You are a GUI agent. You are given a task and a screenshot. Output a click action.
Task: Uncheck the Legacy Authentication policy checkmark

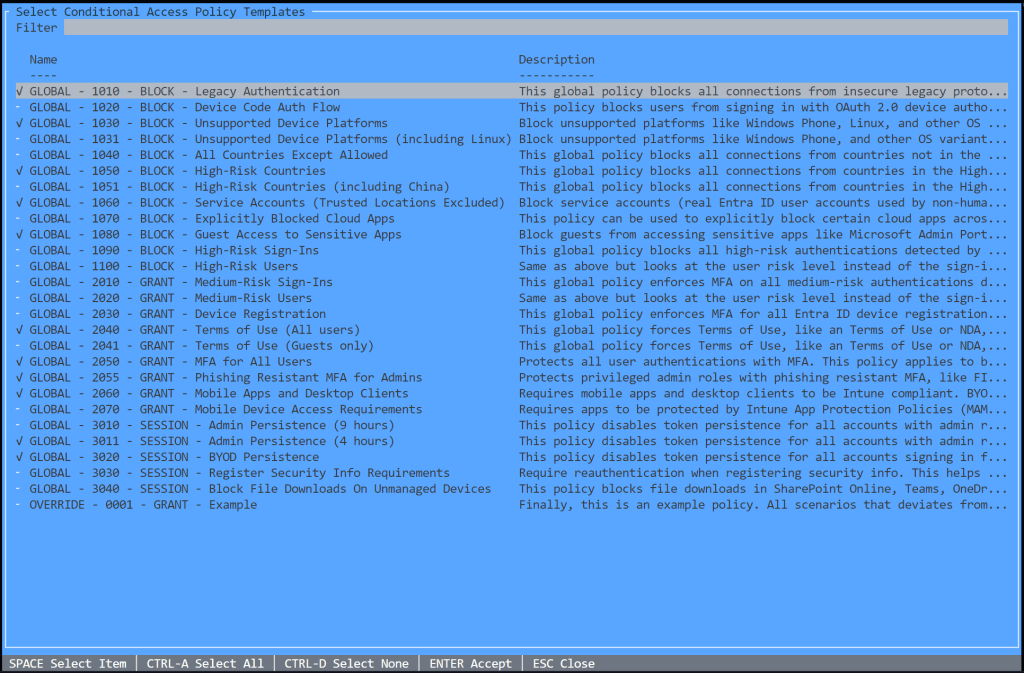click(20, 92)
